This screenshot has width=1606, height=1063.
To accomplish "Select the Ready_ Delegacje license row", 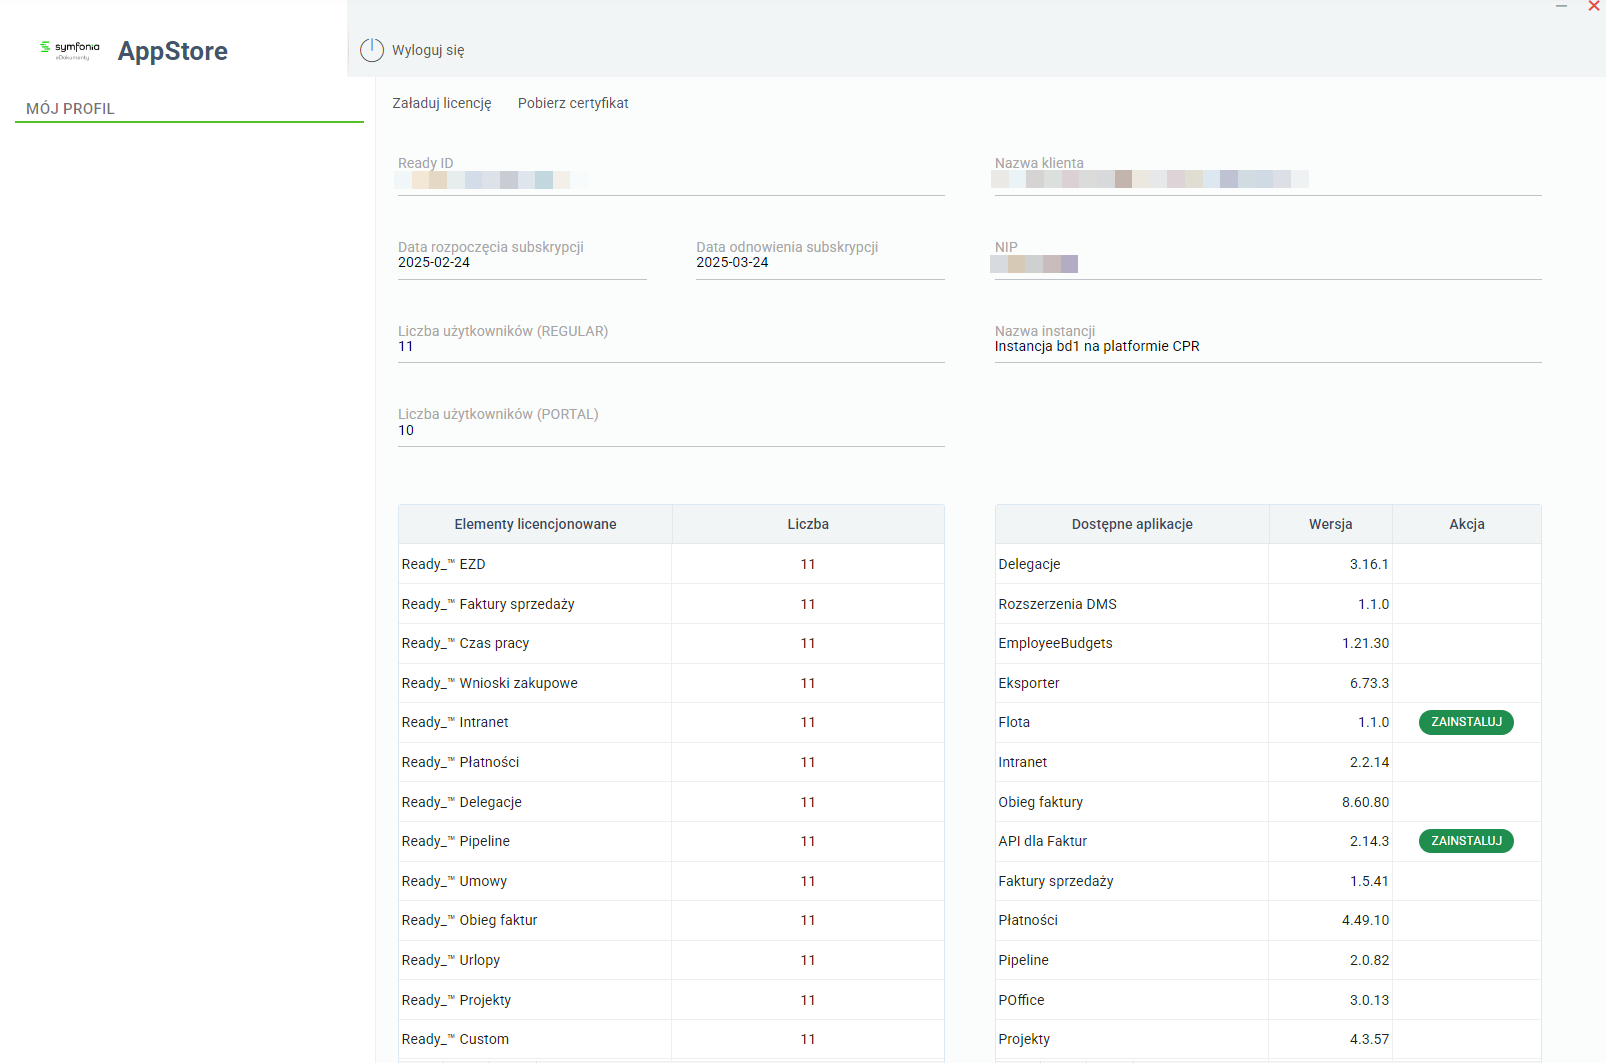I will 671,802.
